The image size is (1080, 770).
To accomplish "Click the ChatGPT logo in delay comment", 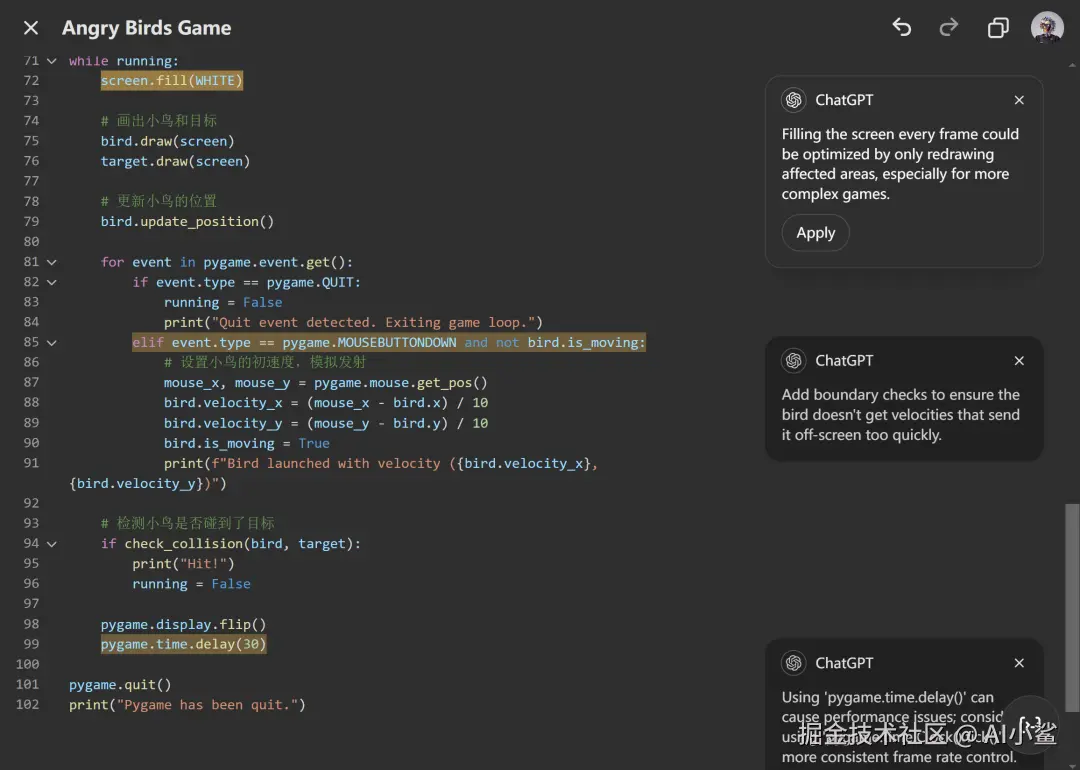I will pos(793,663).
